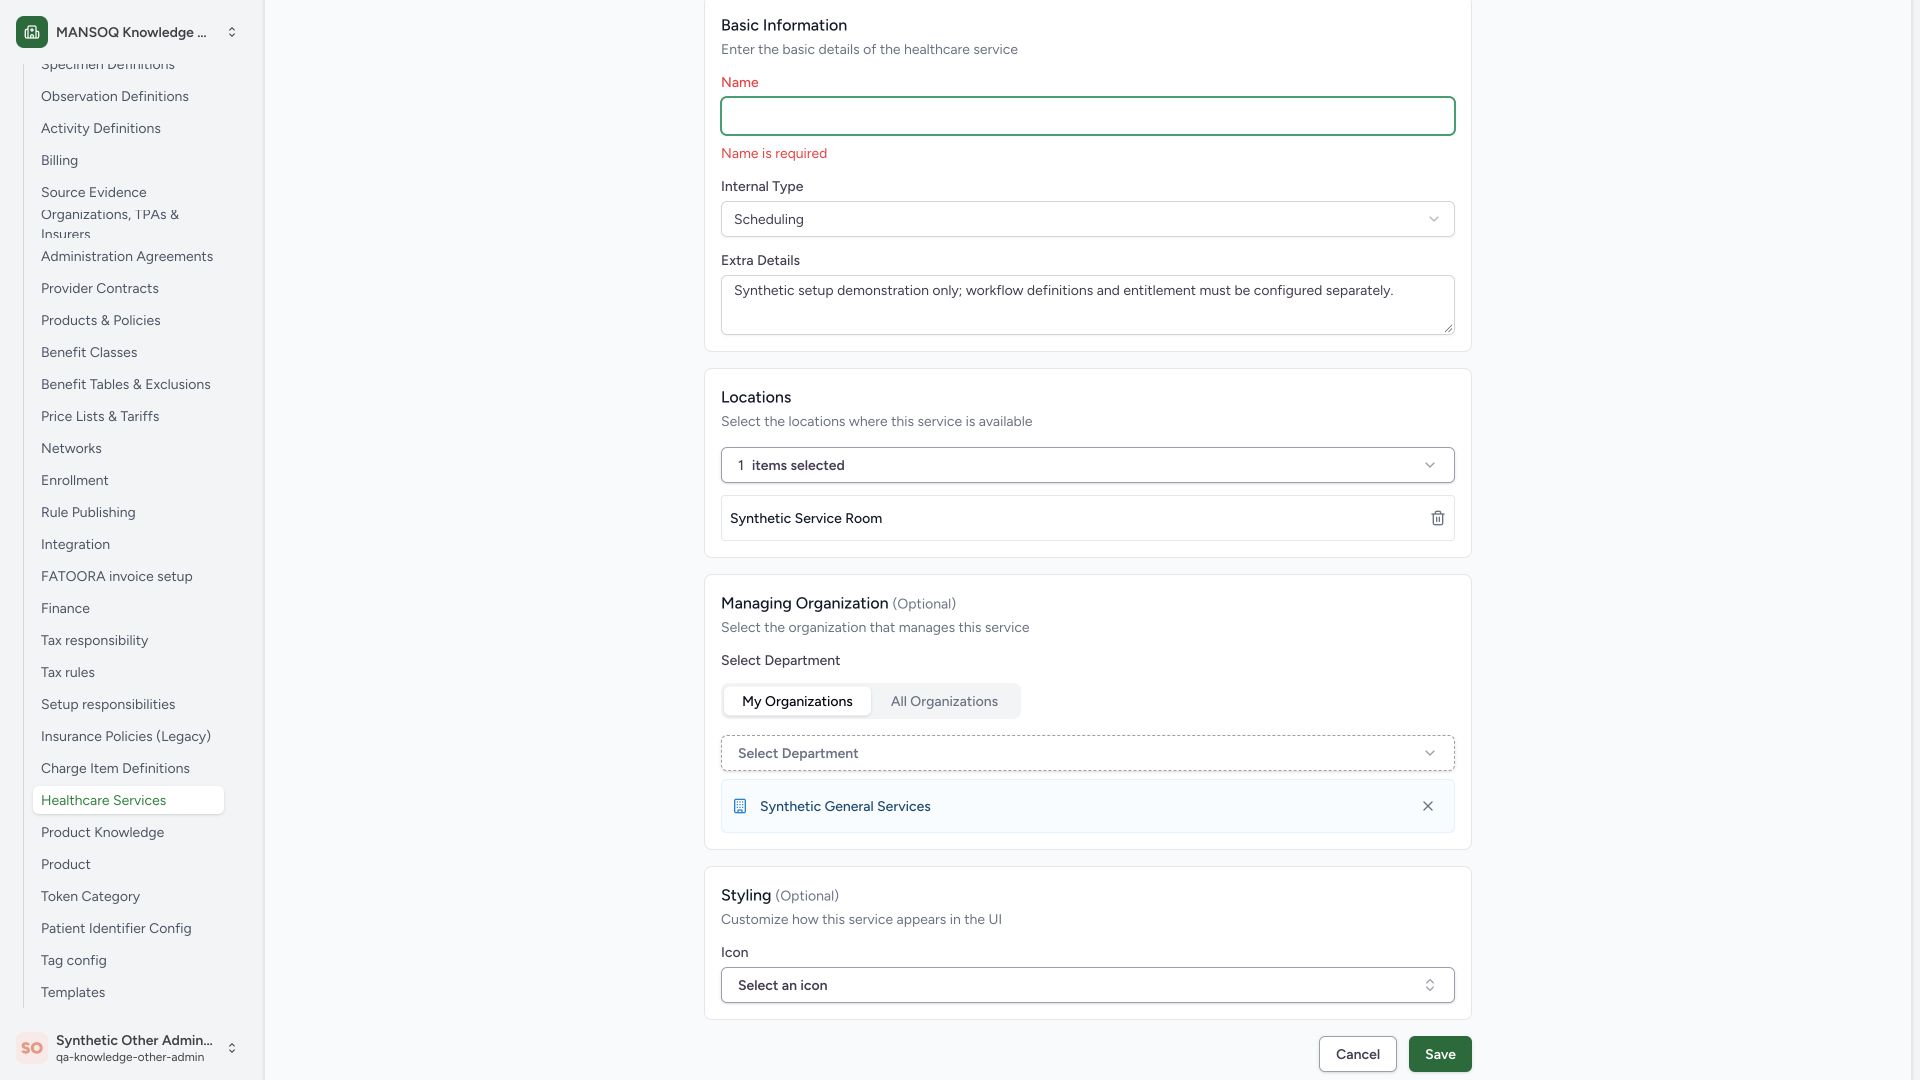Click the building icon beside Synthetic General Services
Screen dimensions: 1920x1080
pyautogui.click(x=740, y=806)
